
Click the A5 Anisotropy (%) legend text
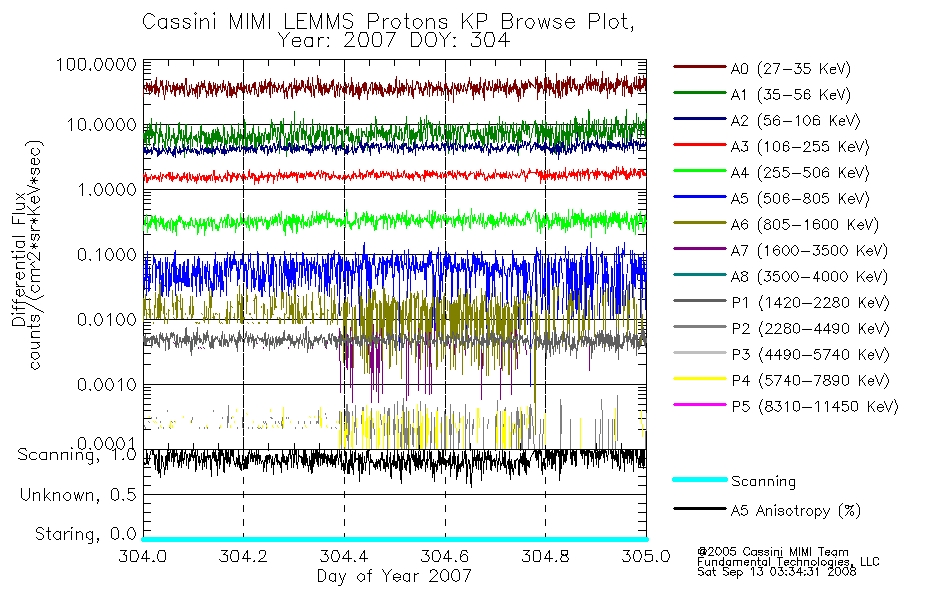pyautogui.click(x=796, y=511)
